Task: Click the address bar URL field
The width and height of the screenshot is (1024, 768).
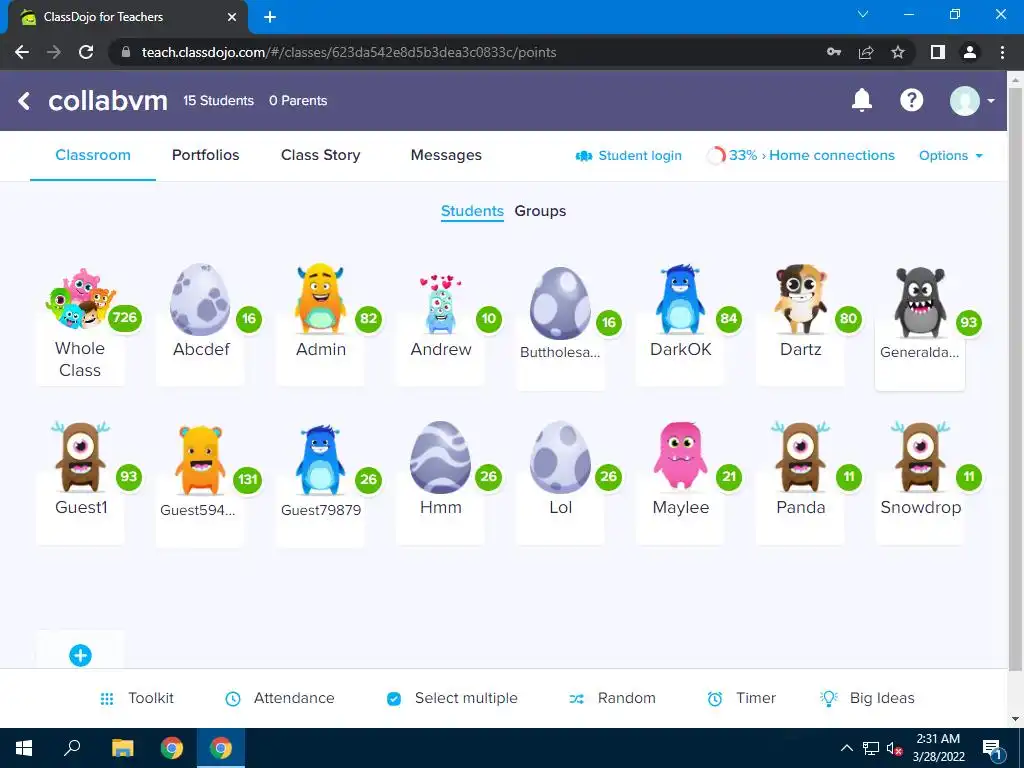Action: [x=349, y=52]
